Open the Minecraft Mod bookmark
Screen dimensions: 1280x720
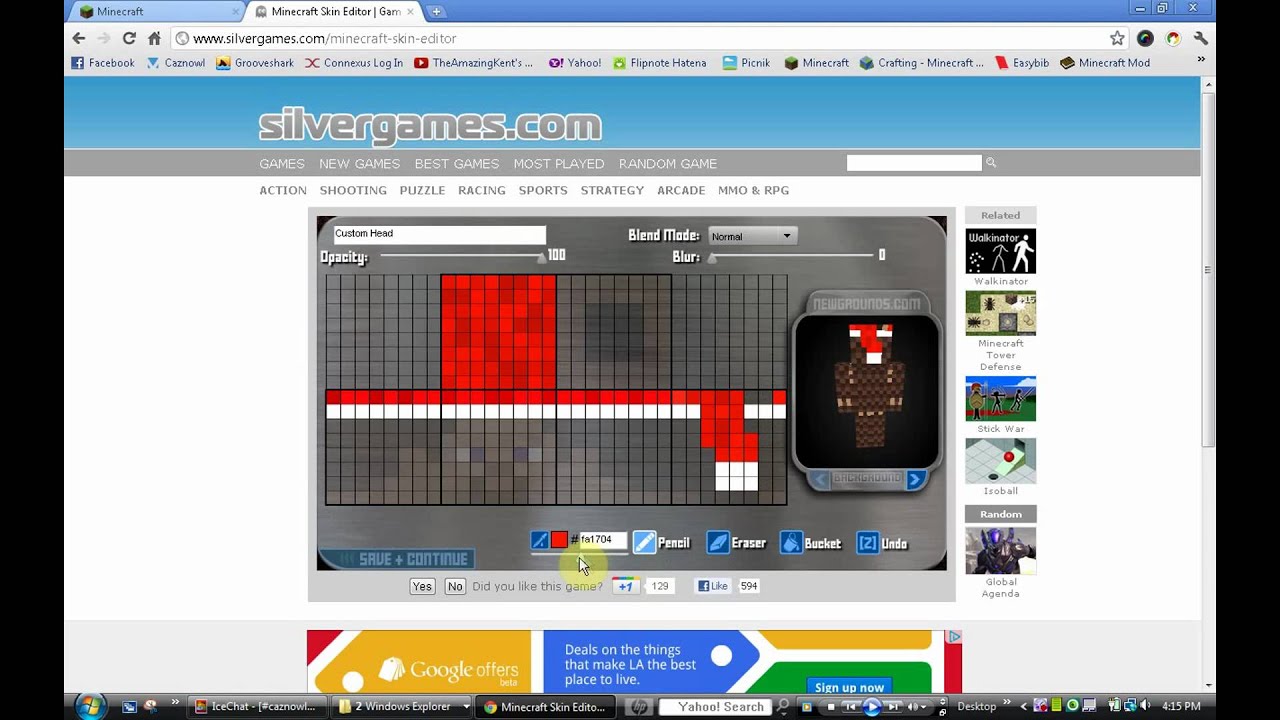(1105, 62)
